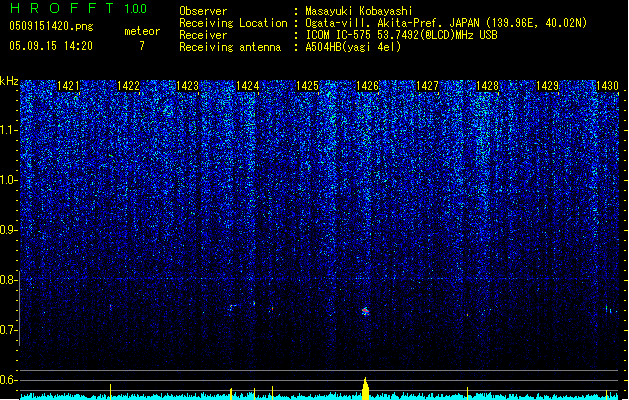Click the 1.0 frequency axis label
This screenshot has height=400, width=629.
[8, 180]
